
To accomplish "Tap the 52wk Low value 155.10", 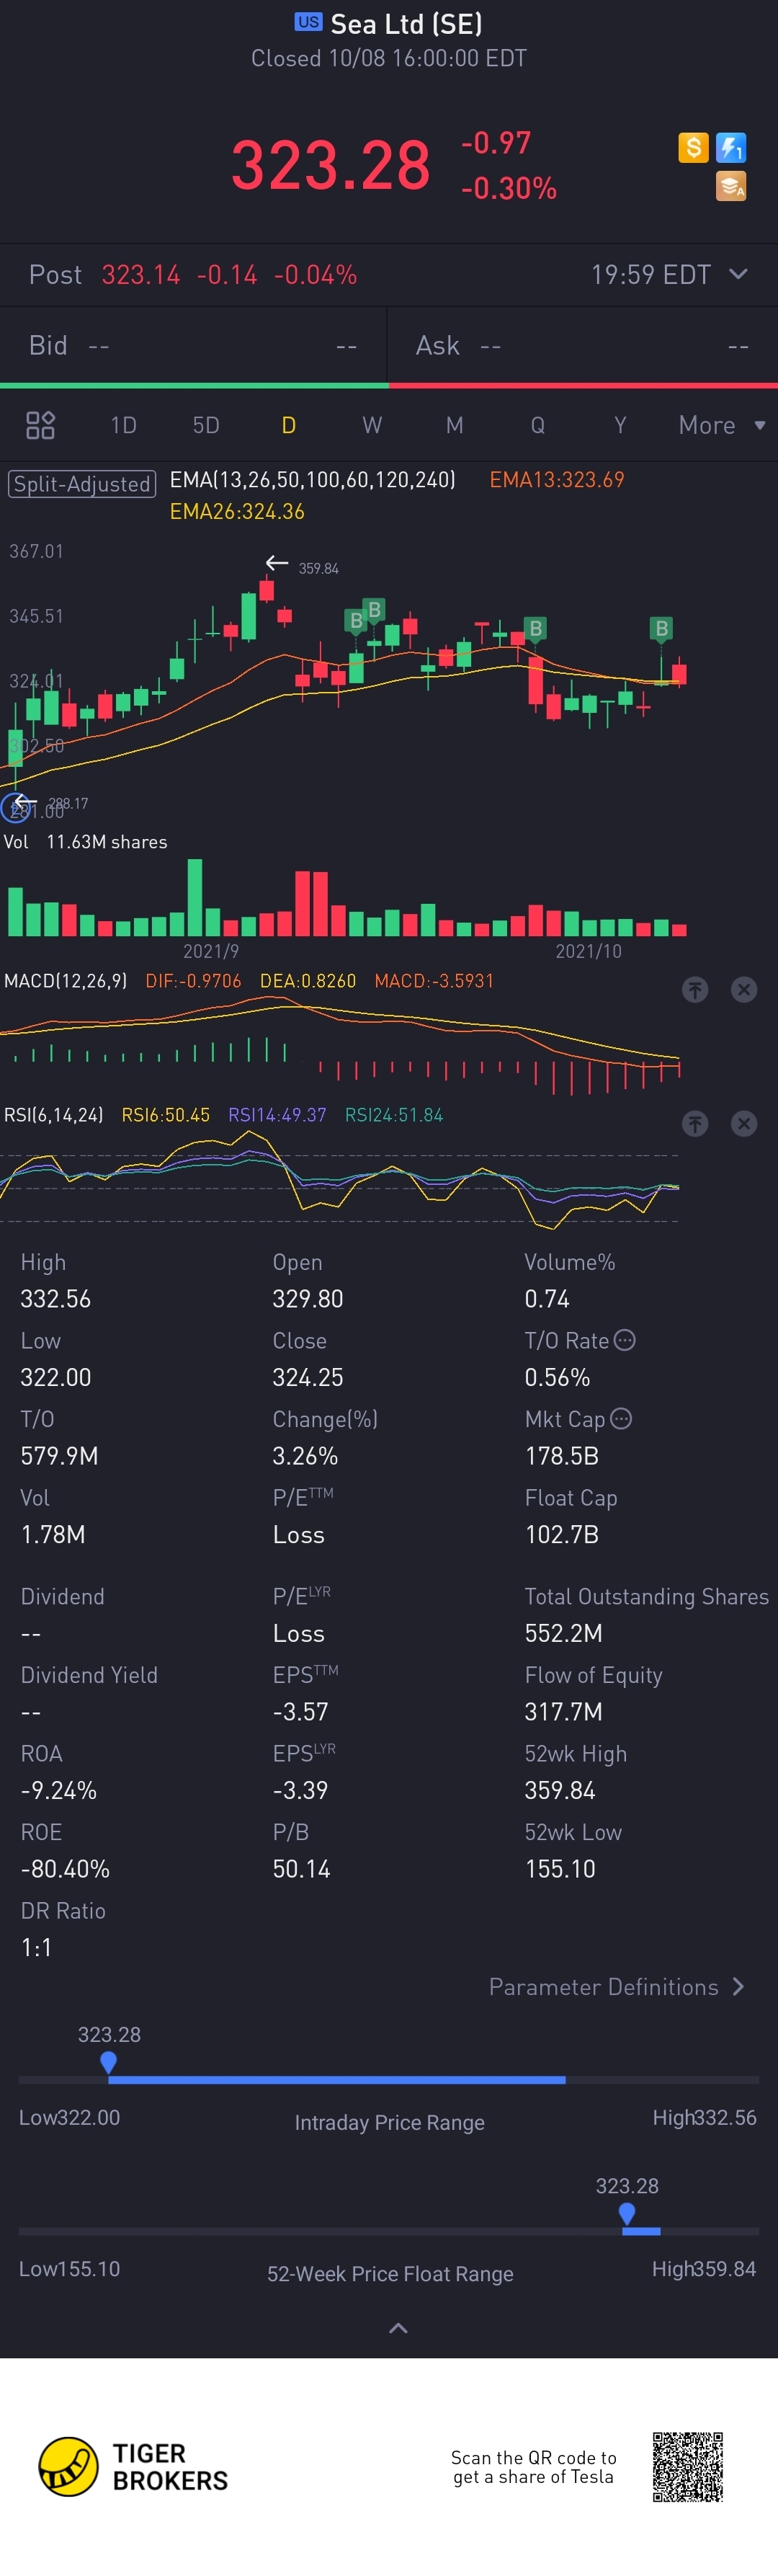I will point(560,1869).
